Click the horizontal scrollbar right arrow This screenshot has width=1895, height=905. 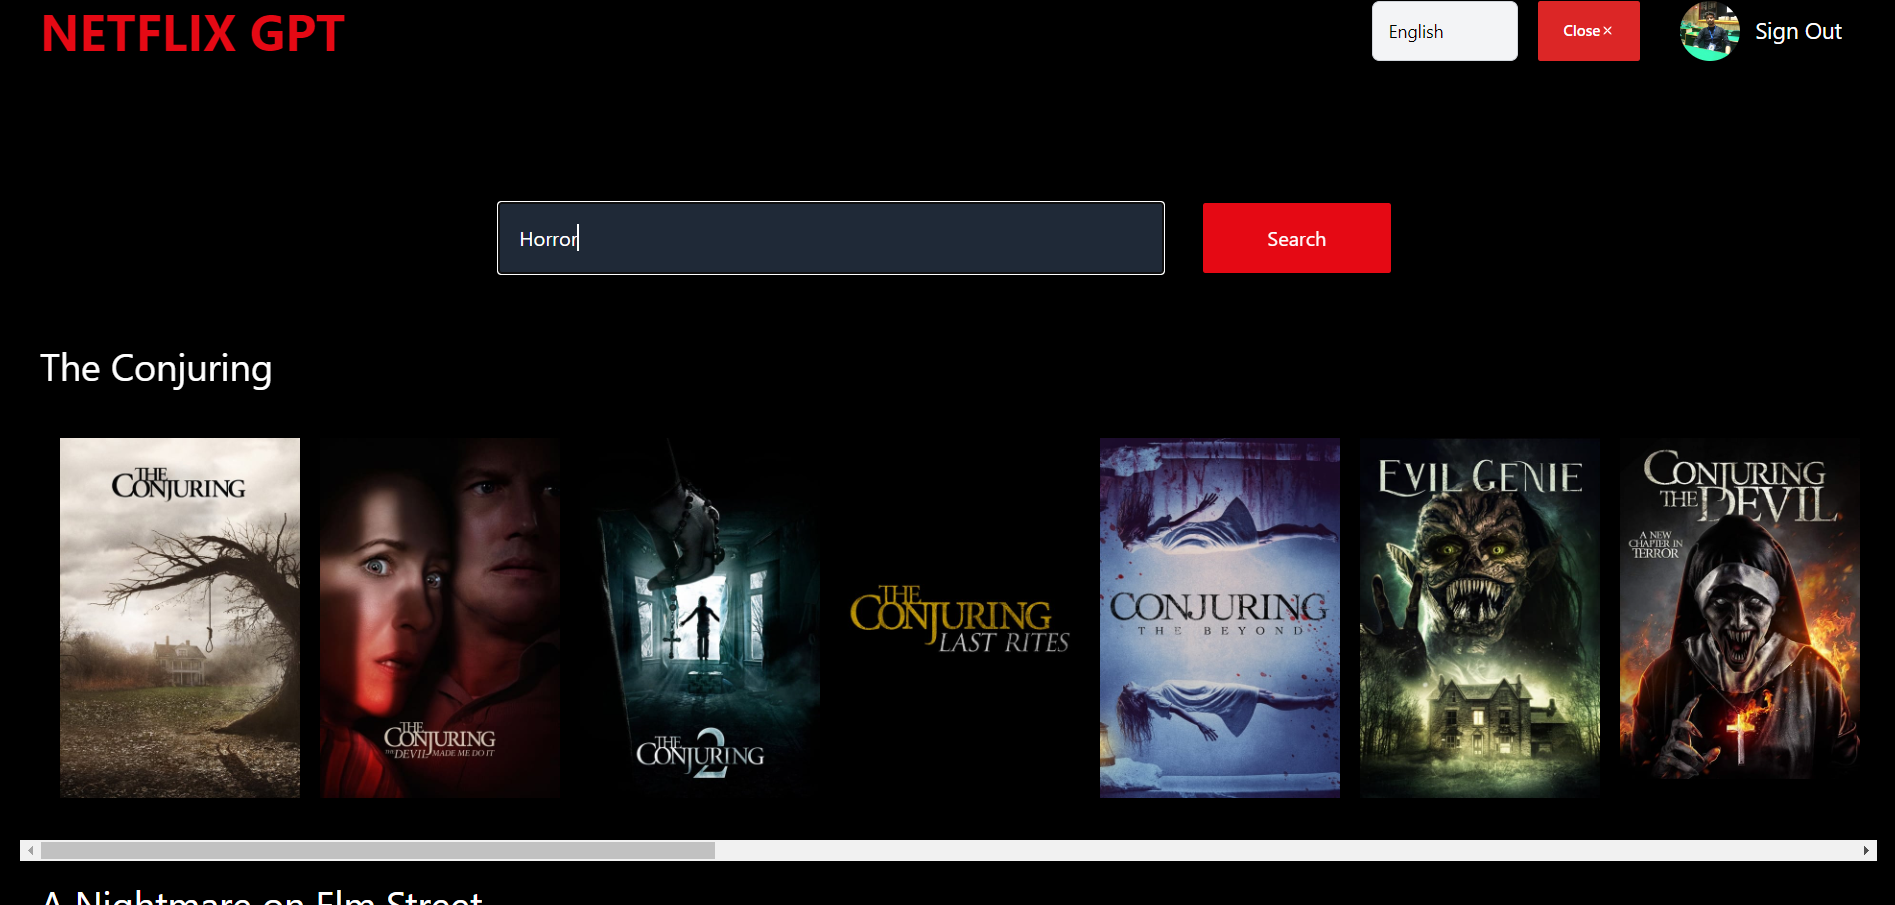point(1866,850)
